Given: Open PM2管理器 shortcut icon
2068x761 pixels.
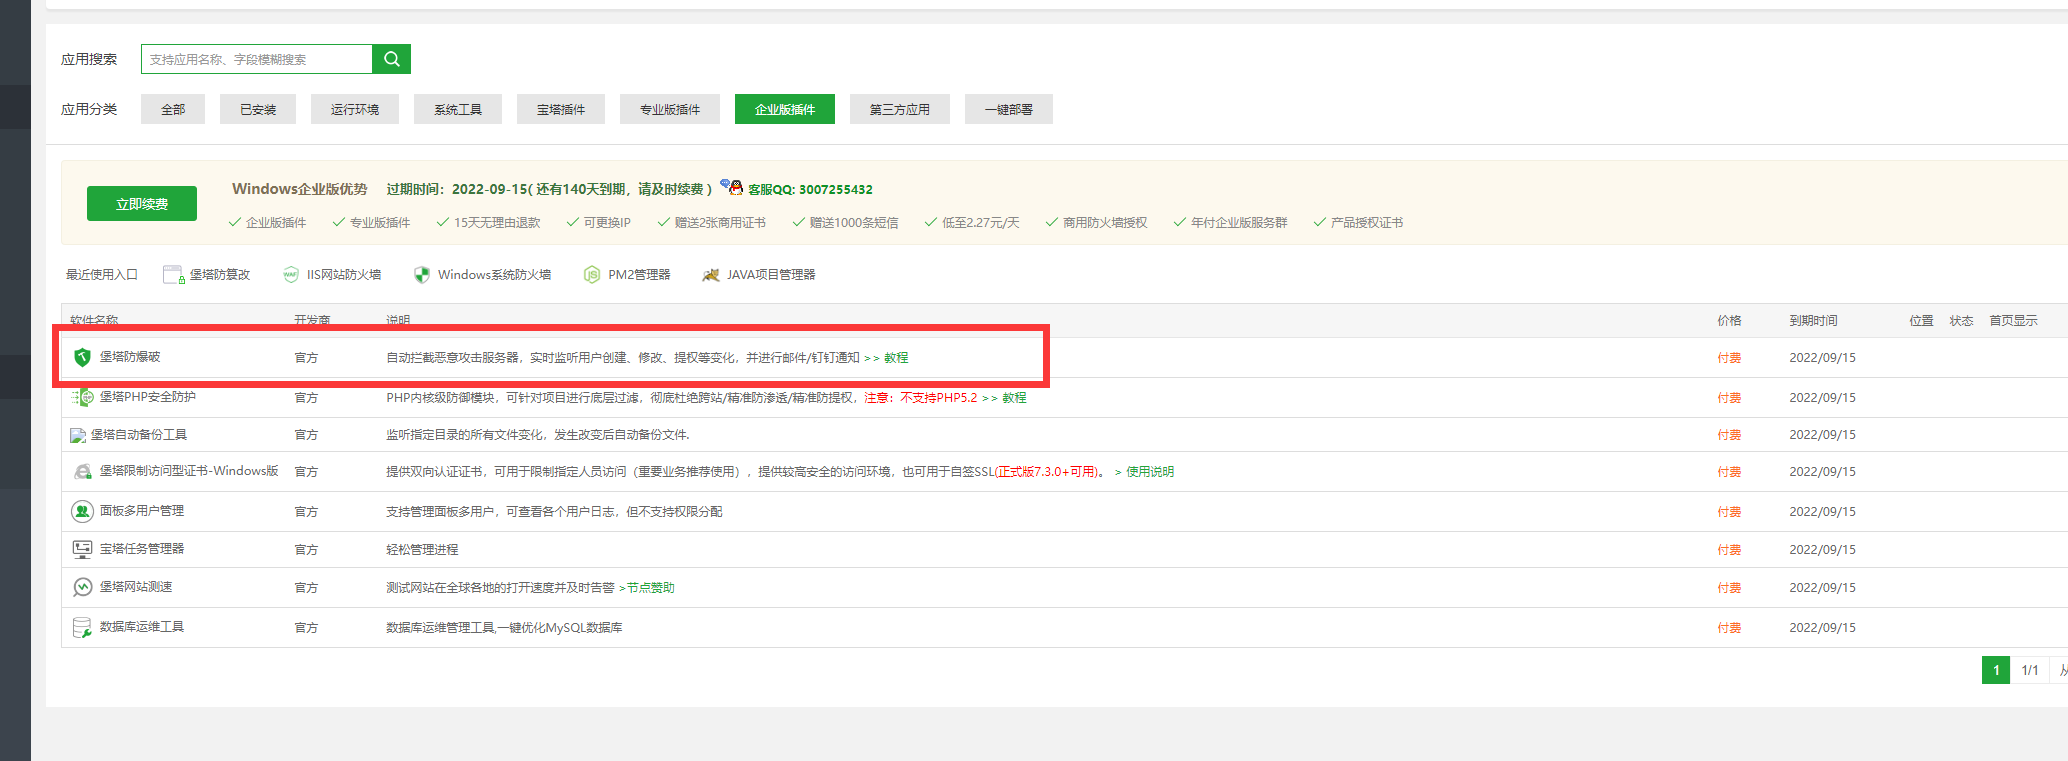Looking at the screenshot, I should (592, 275).
